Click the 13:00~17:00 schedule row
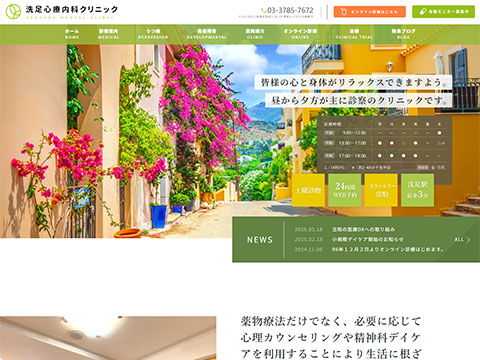Image resolution: width=480 pixels, height=360 pixels. coord(384,143)
